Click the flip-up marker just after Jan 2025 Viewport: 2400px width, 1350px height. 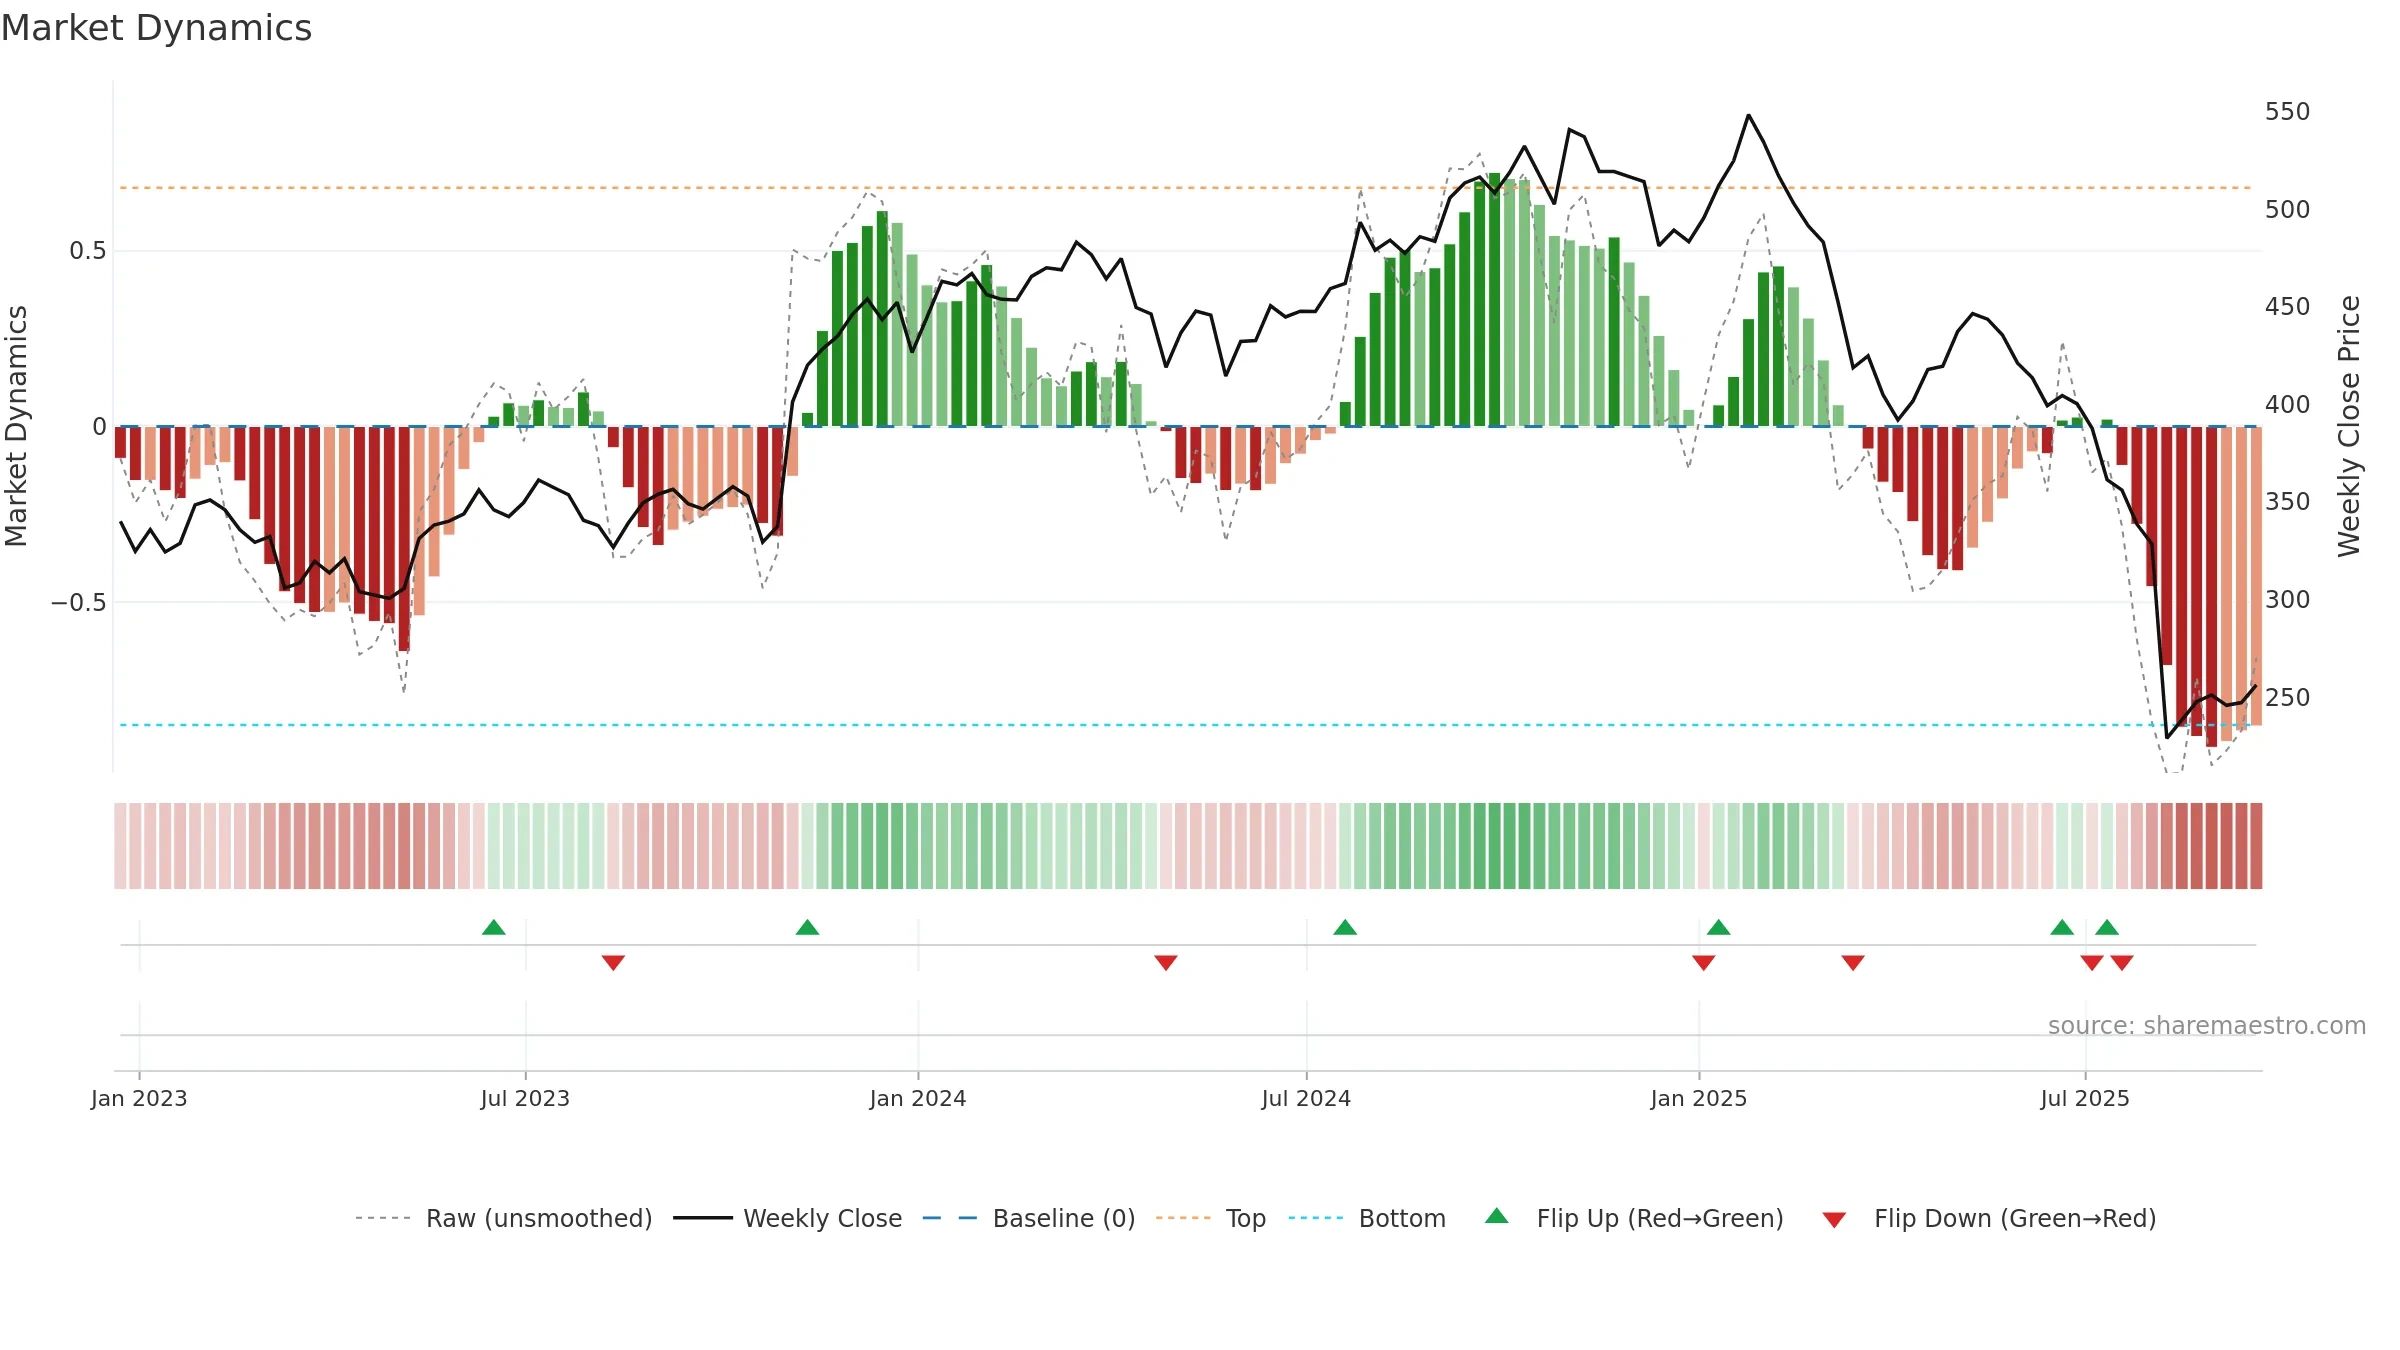(1719, 927)
